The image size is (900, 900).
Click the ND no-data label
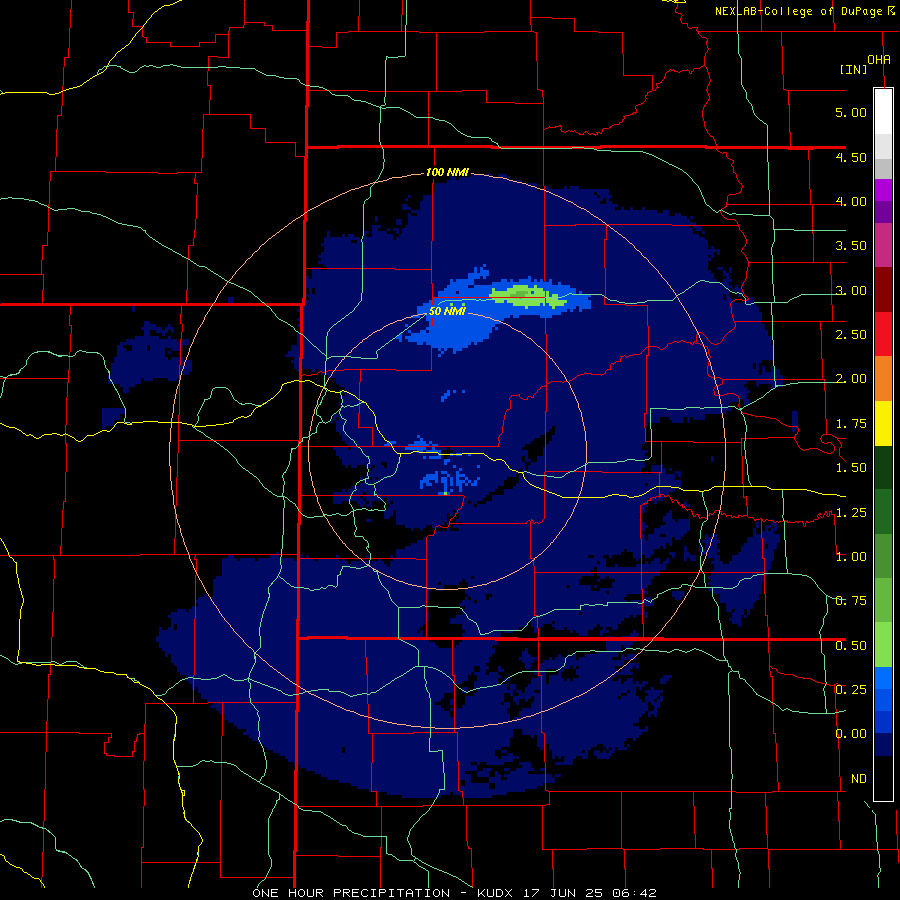859,779
